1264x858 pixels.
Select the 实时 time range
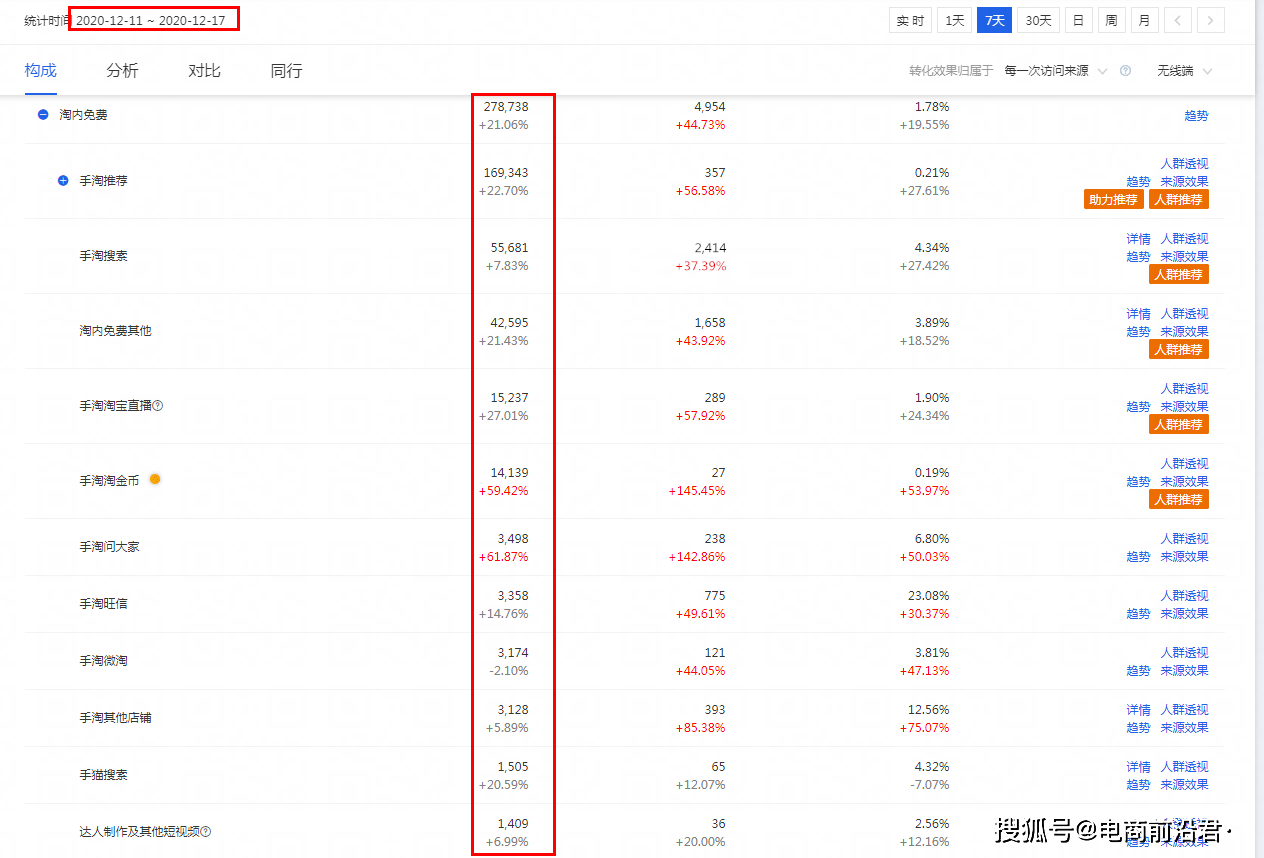(x=910, y=21)
